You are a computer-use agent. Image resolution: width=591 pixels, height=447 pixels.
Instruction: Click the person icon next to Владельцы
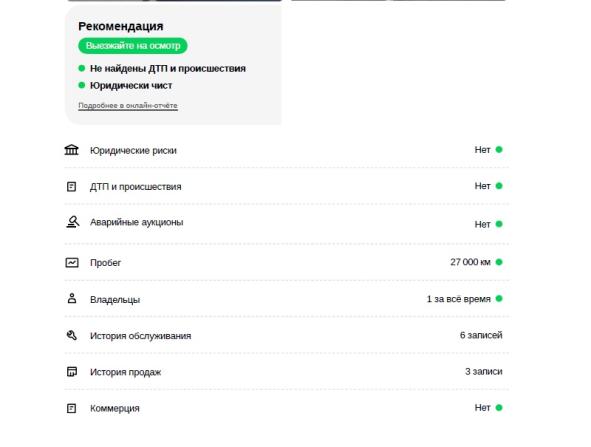coord(72,299)
